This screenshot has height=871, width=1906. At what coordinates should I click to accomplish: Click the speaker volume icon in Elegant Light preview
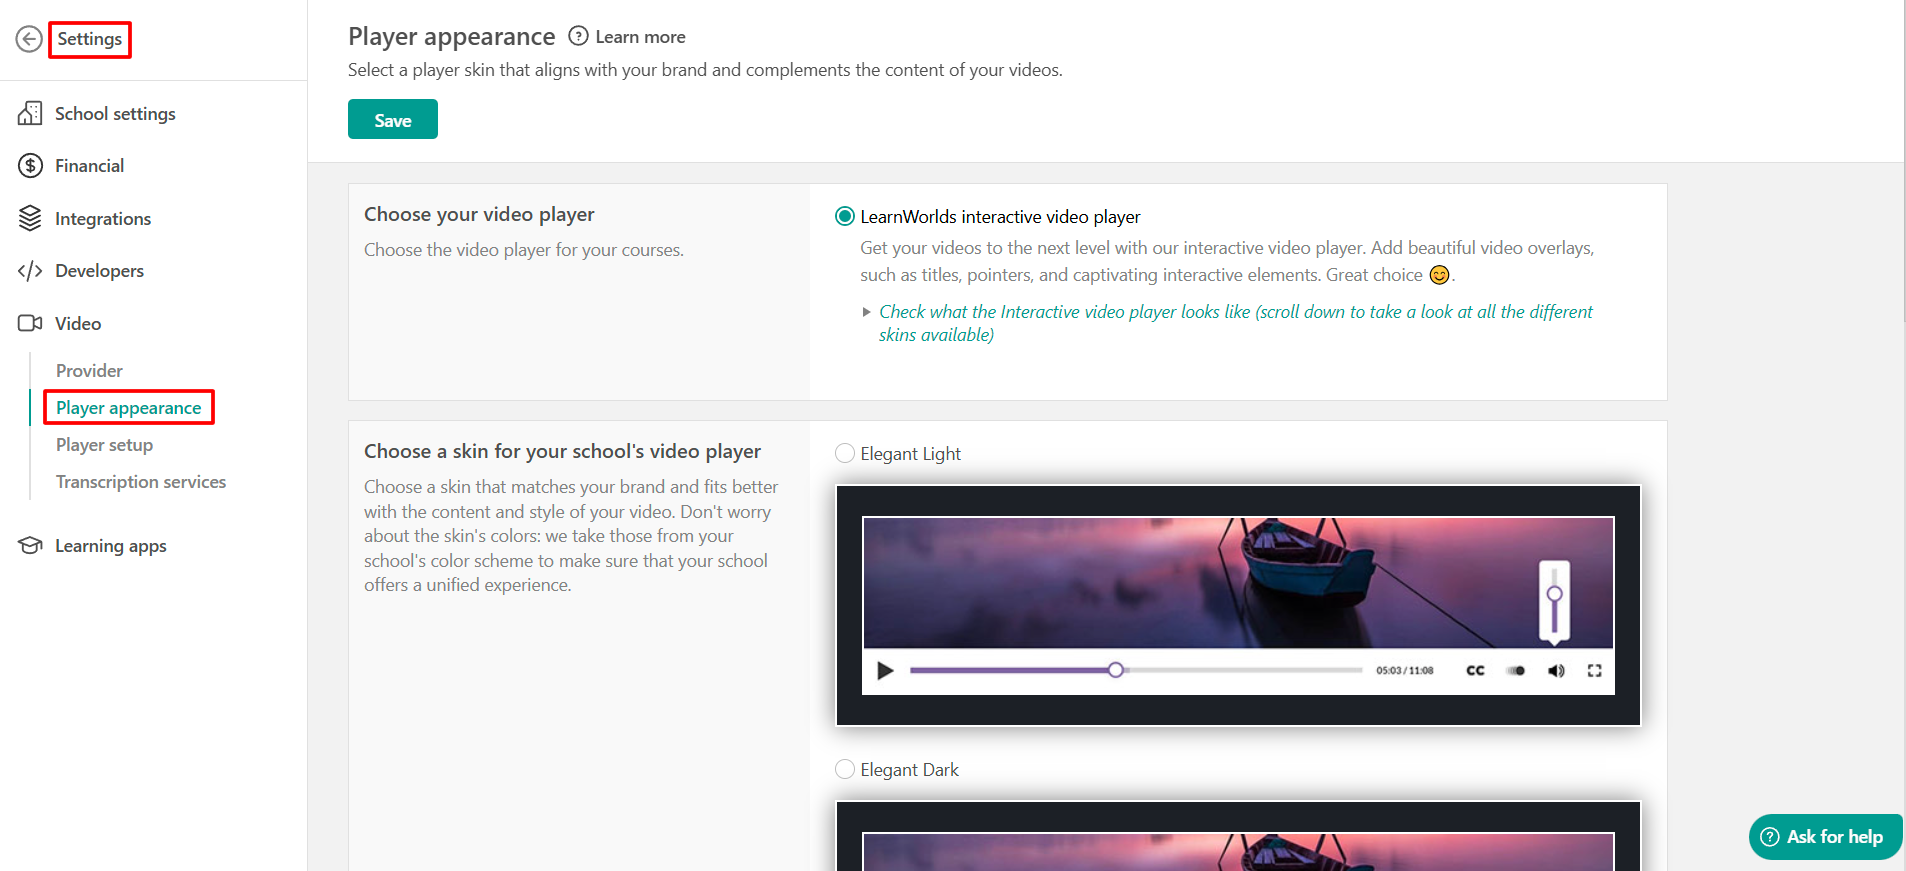tap(1556, 670)
